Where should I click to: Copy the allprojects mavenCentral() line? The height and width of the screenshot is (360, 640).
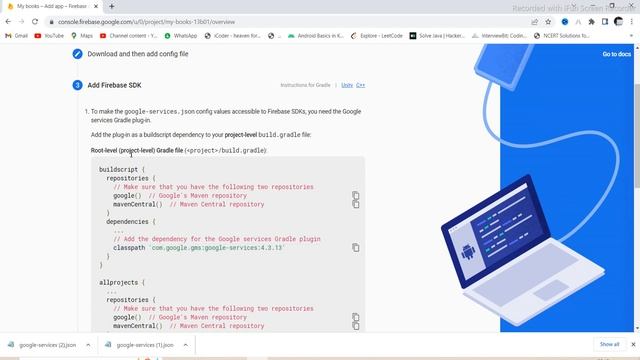coord(356,326)
